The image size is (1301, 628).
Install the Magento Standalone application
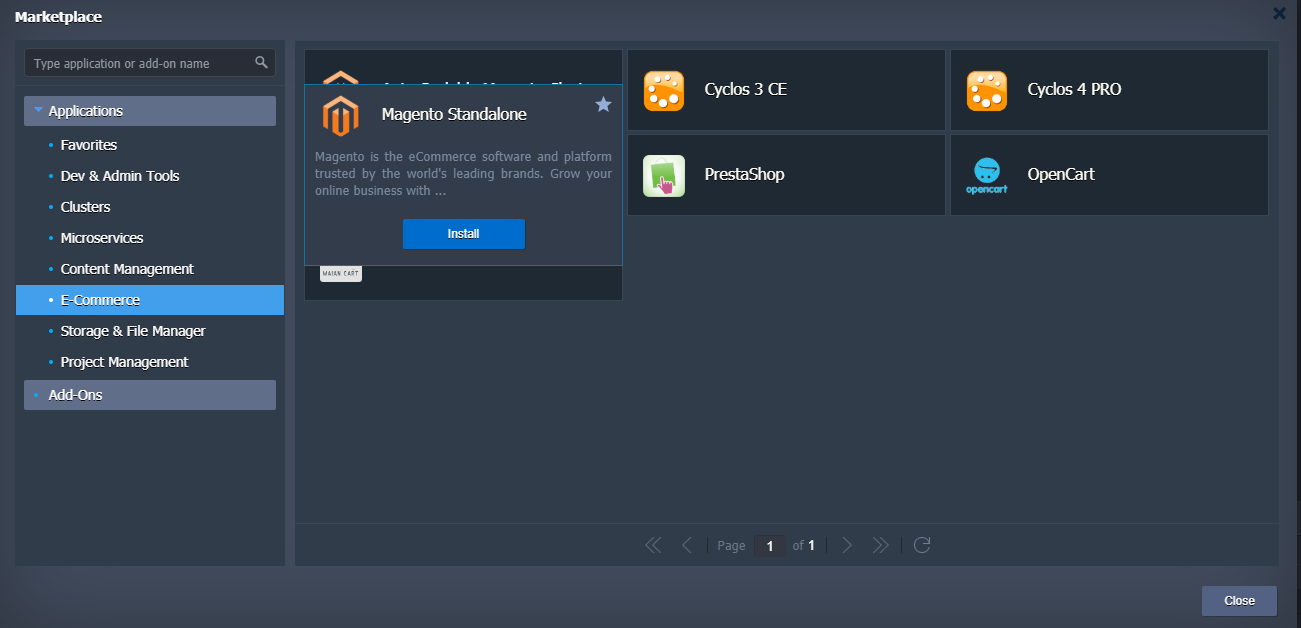[463, 233]
